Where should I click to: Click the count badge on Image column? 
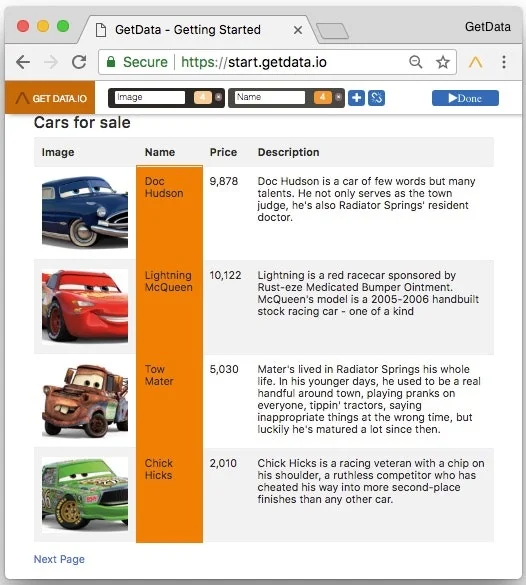[x=203, y=97]
